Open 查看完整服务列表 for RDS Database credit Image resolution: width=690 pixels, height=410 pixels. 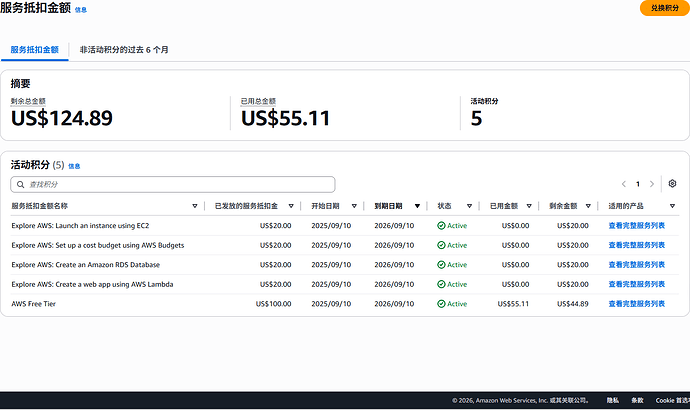tap(636, 265)
